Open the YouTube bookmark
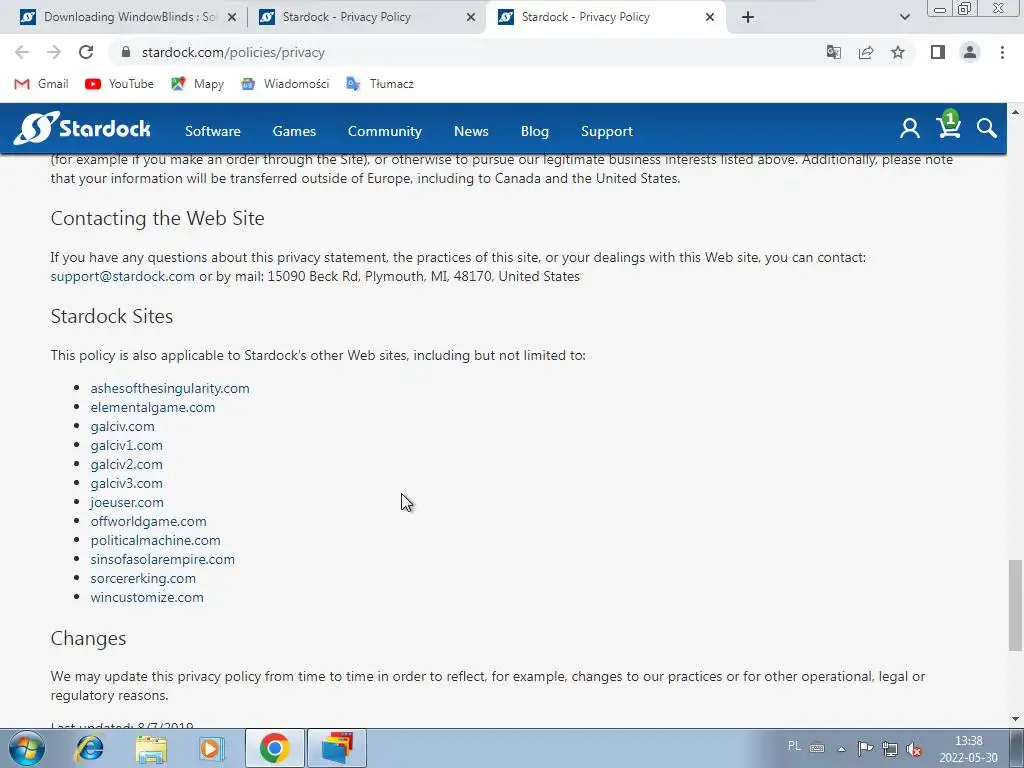The height and width of the screenshot is (768, 1024). pyautogui.click(x=120, y=84)
